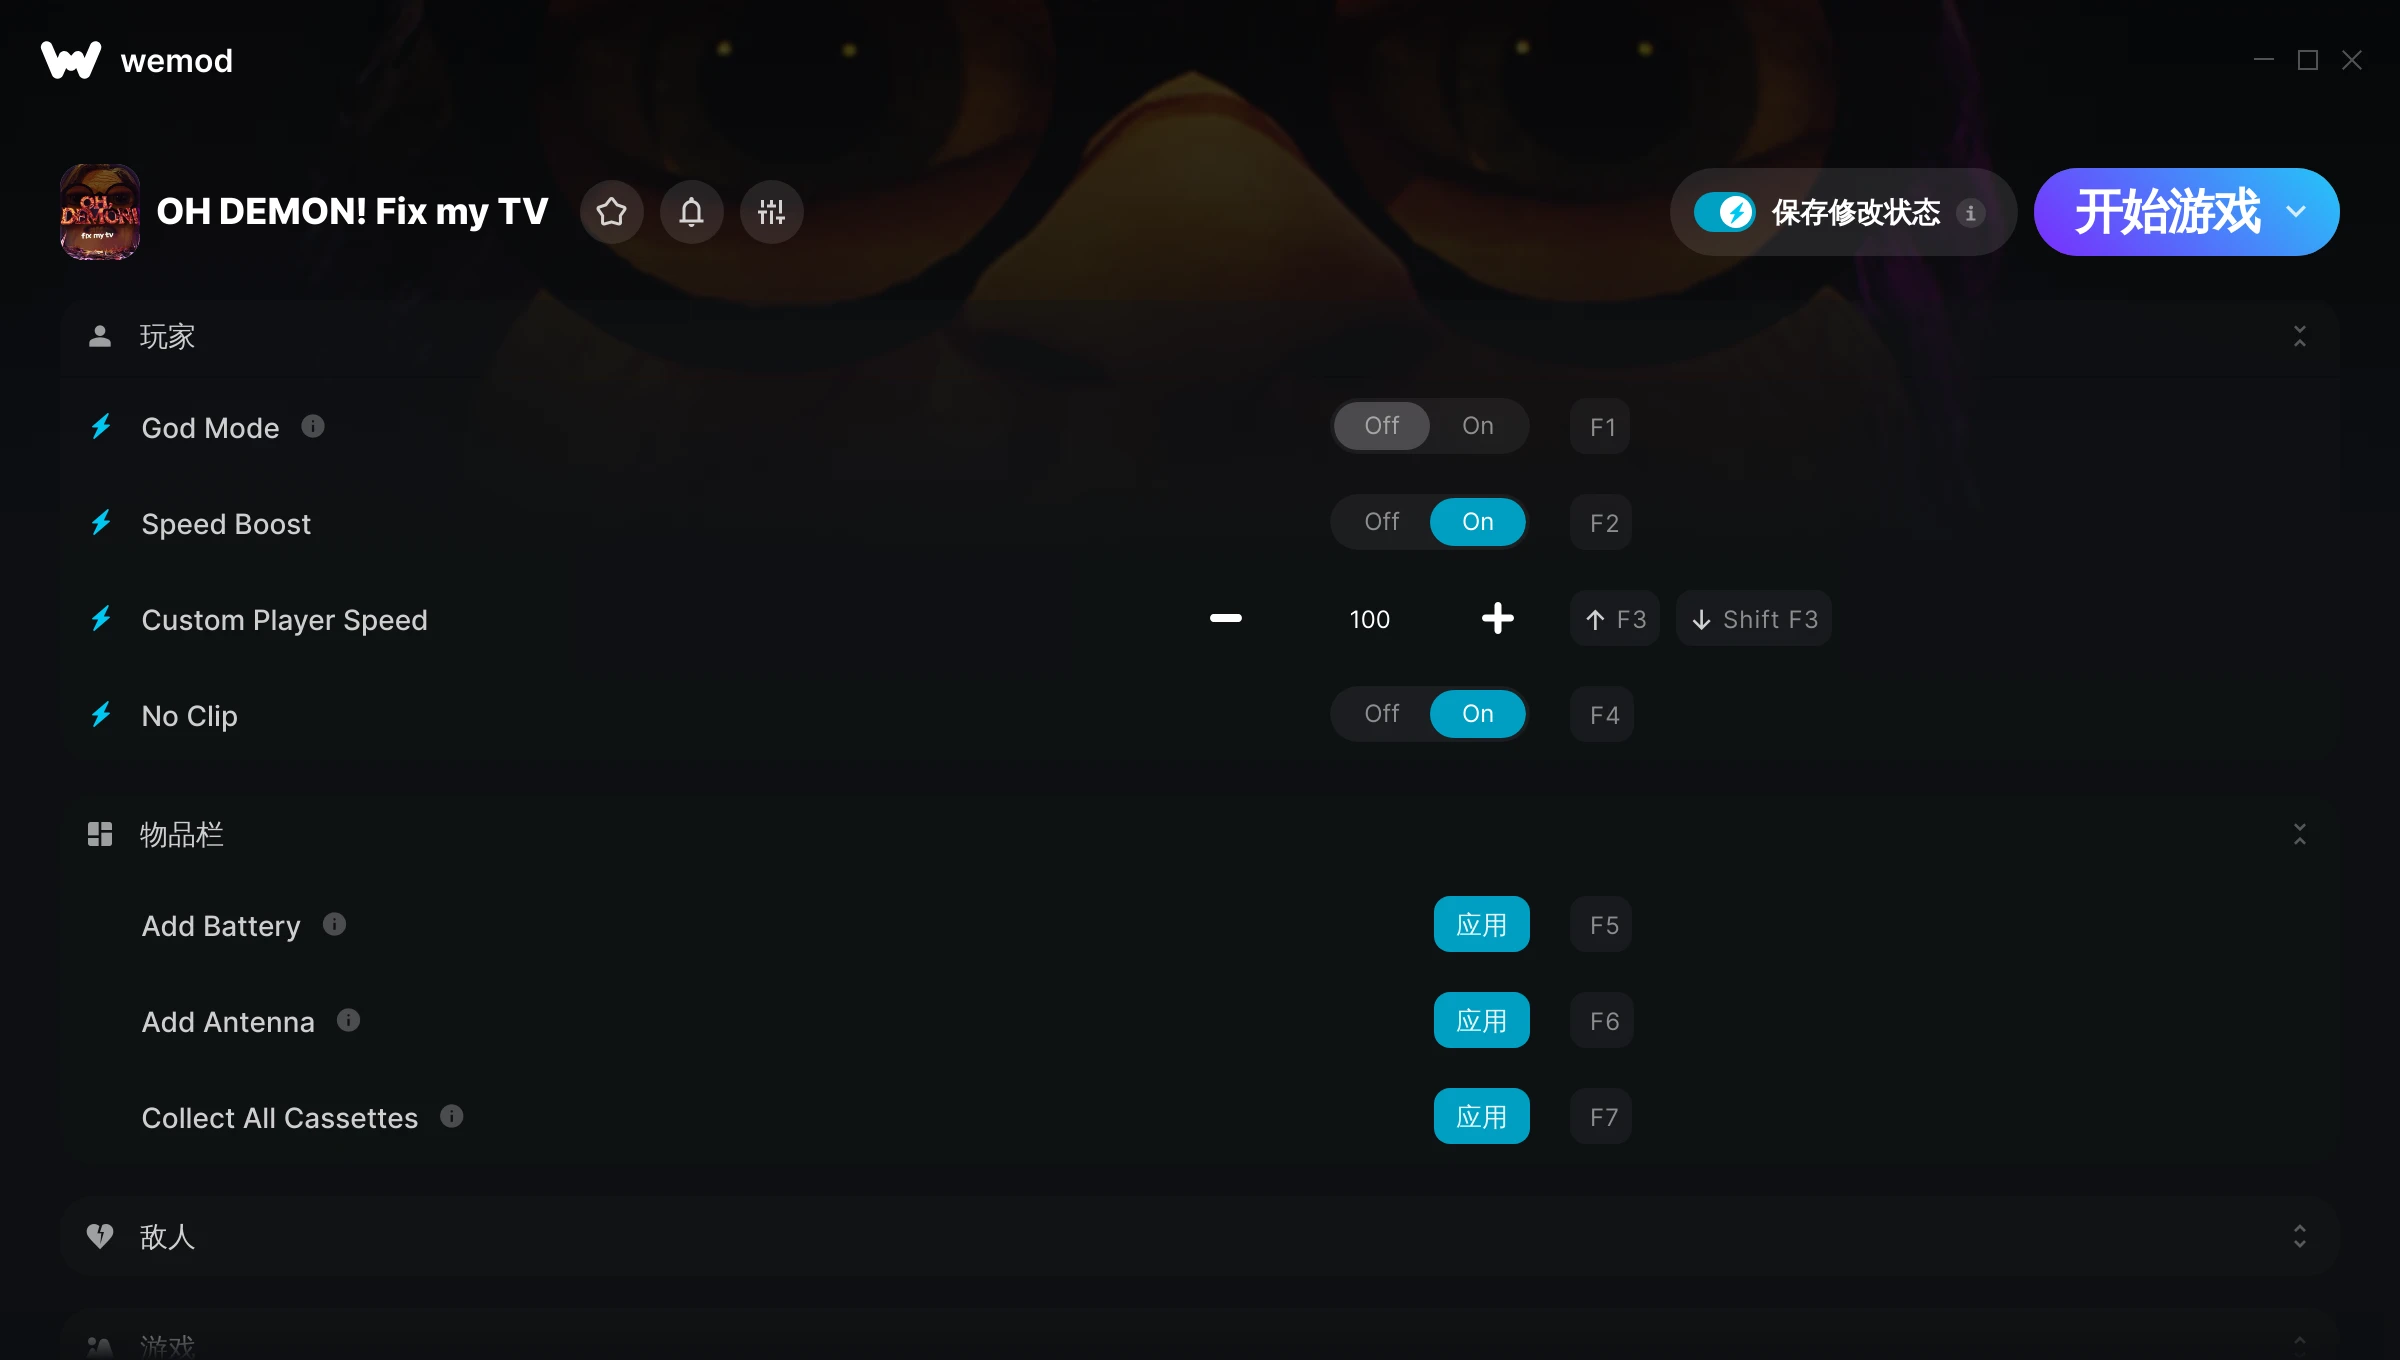Viewport: 2400px width, 1360px height.
Task: View info about 保存修改状态
Action: click(x=1970, y=213)
